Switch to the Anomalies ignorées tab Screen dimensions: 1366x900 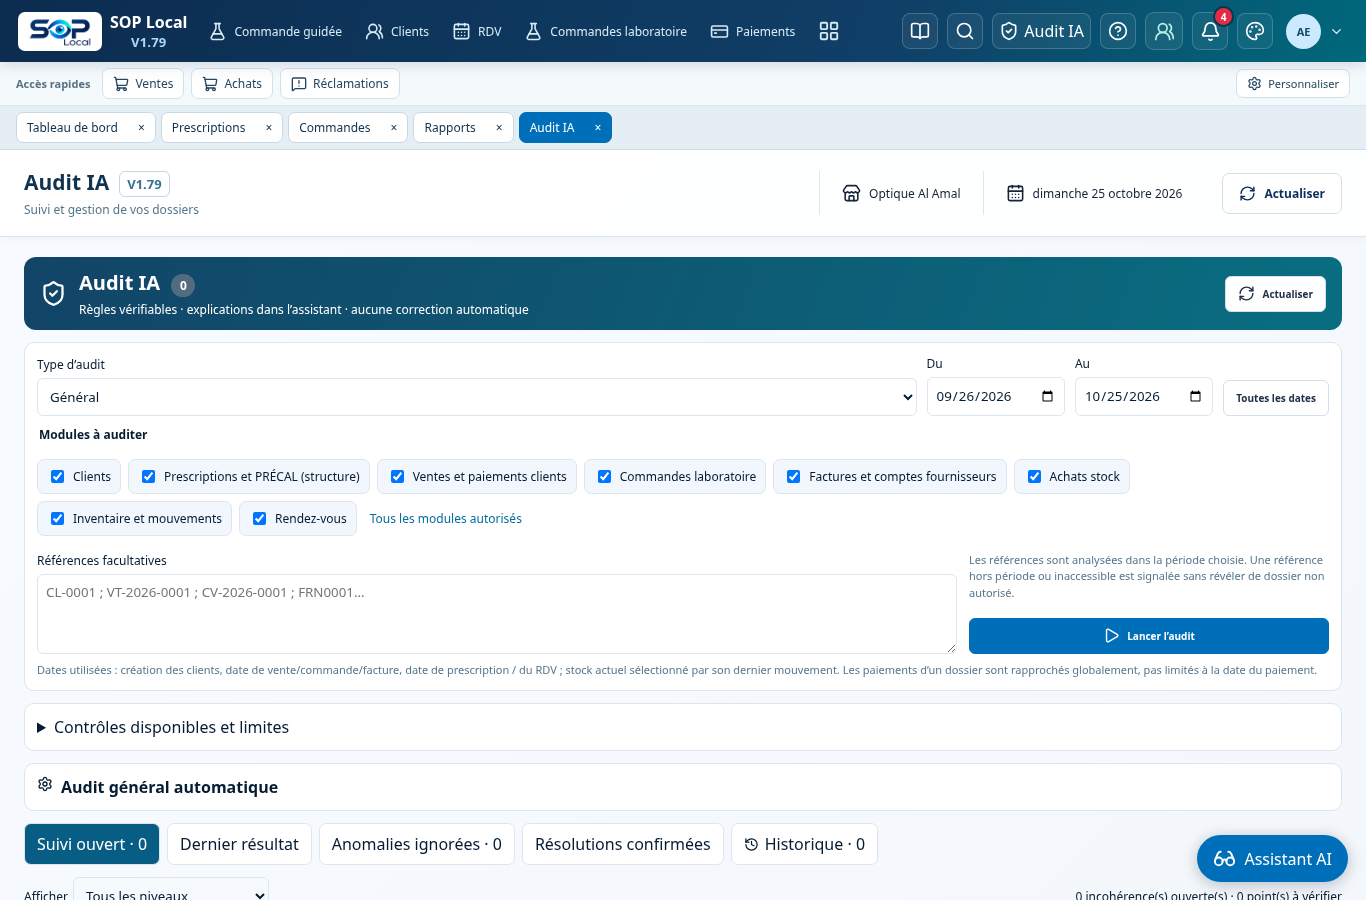[x=417, y=844]
